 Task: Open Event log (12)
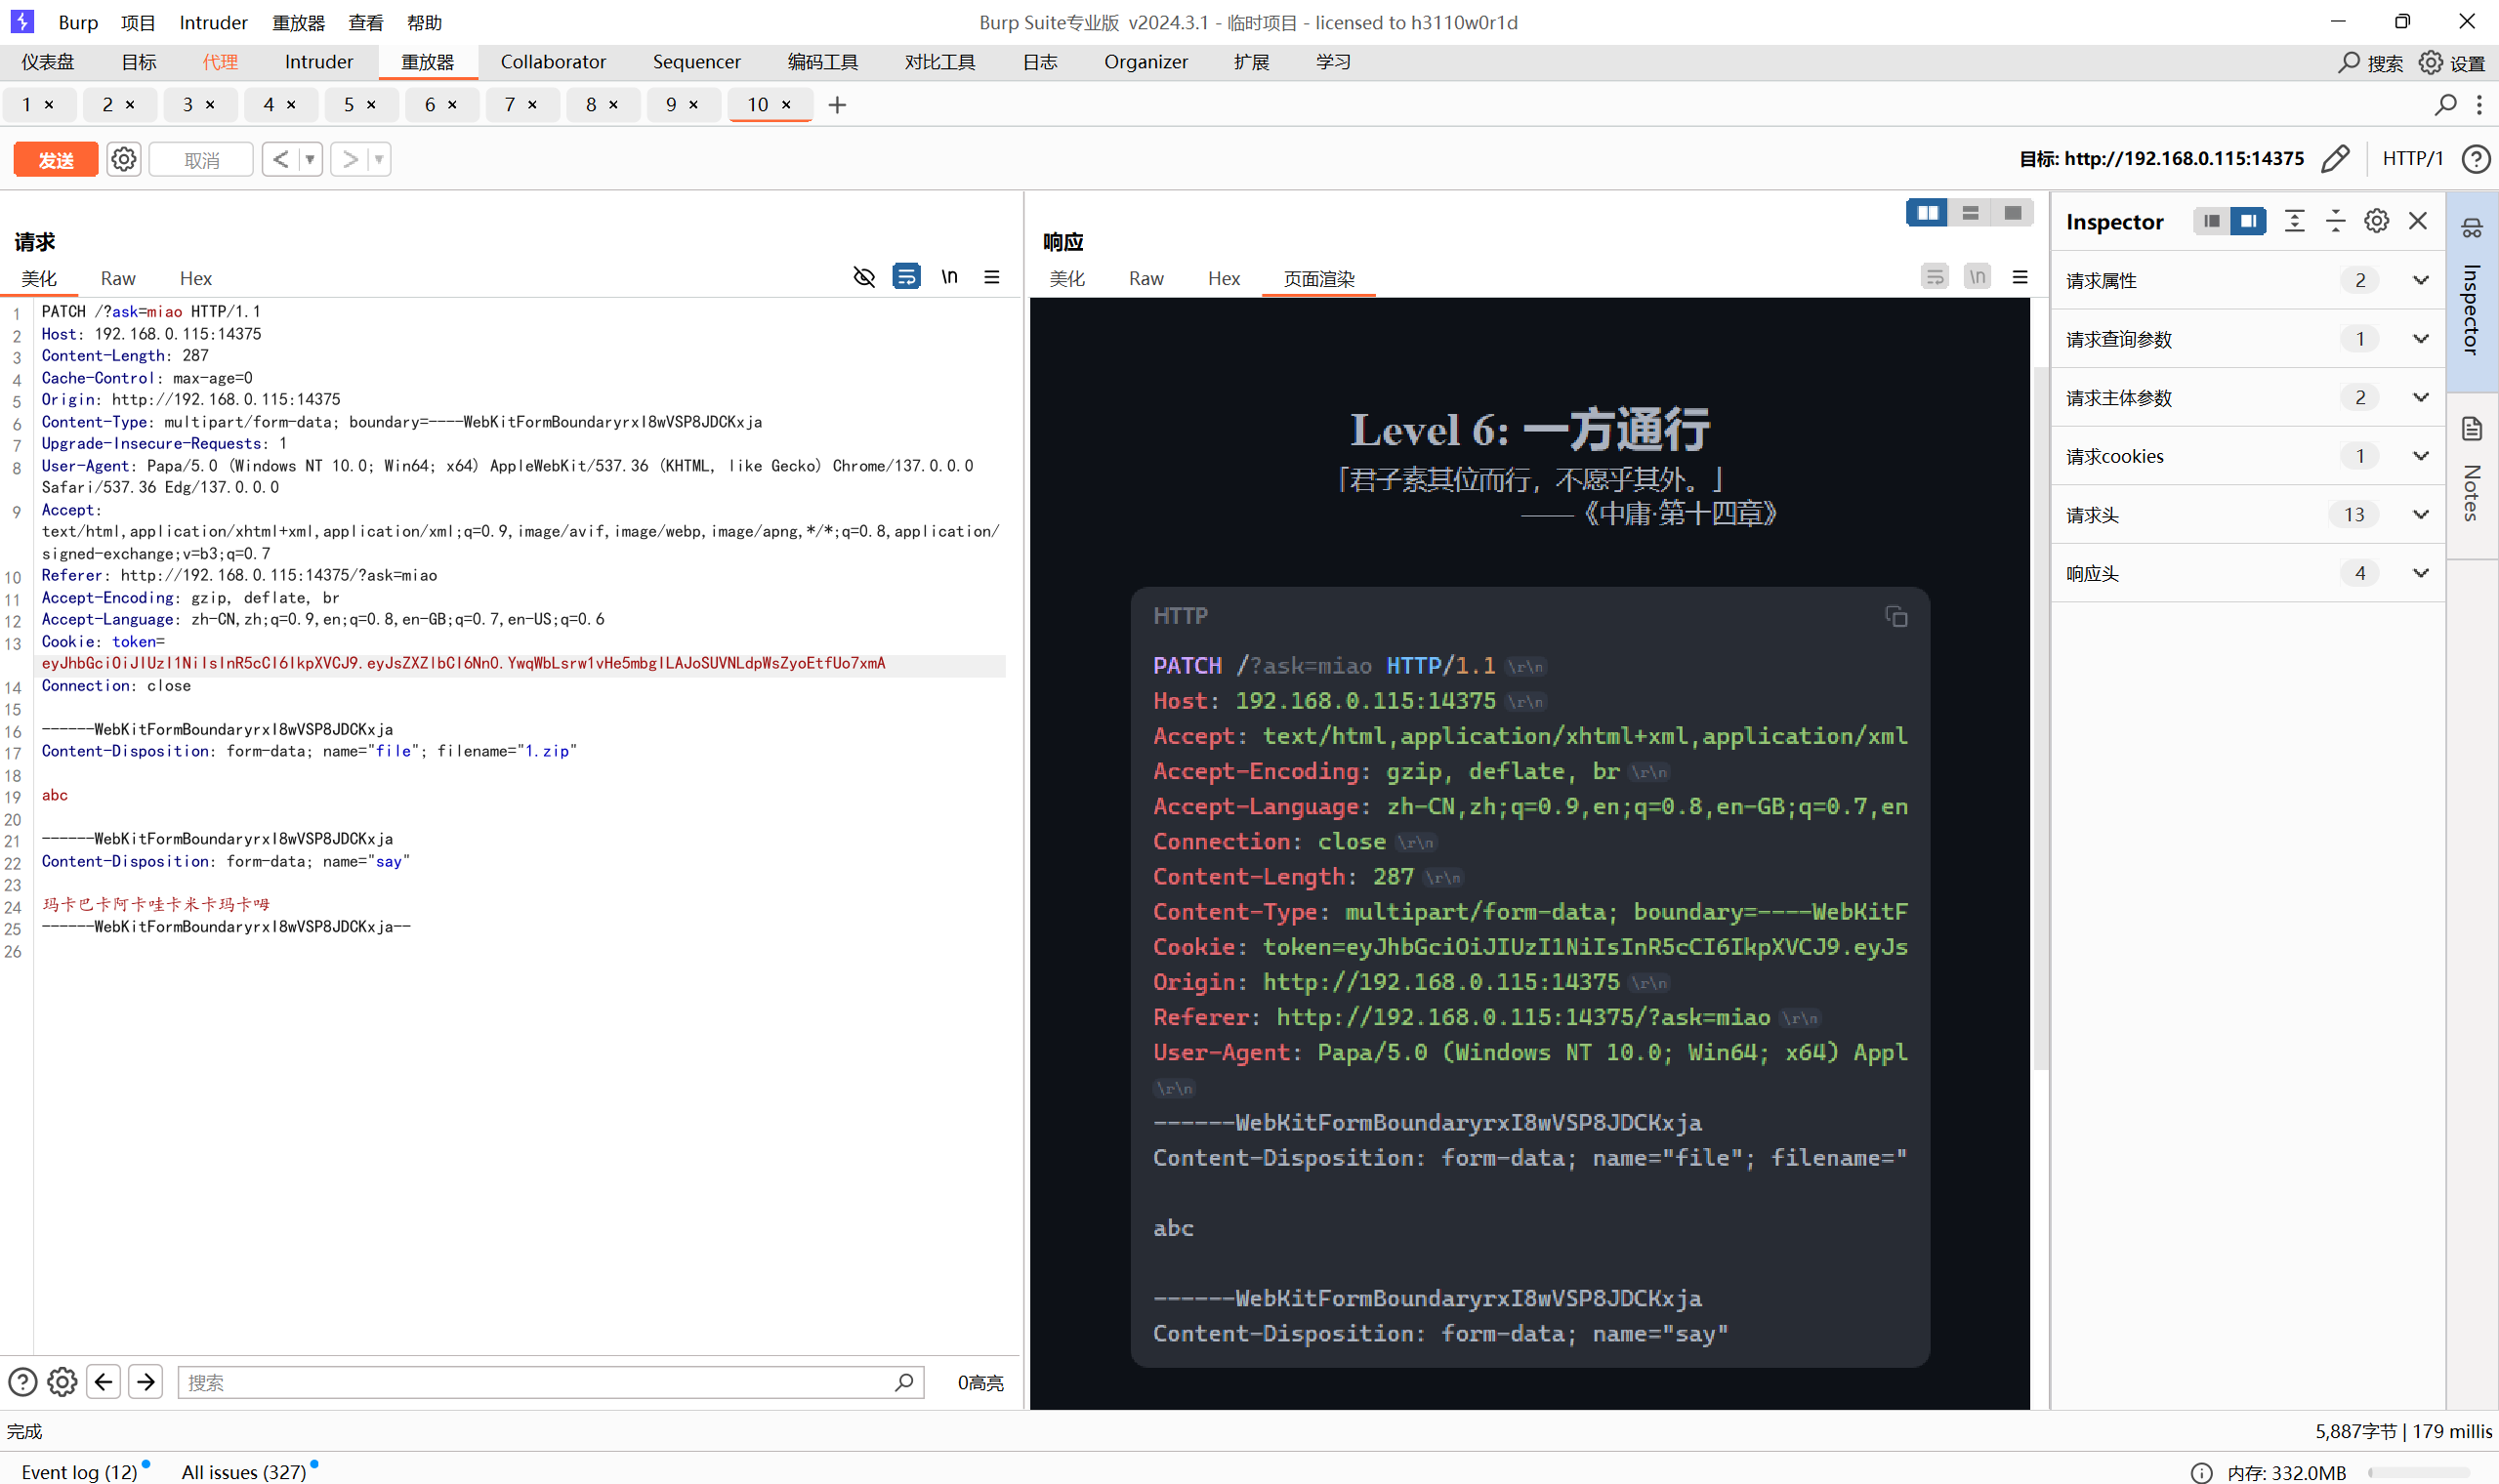point(80,1471)
